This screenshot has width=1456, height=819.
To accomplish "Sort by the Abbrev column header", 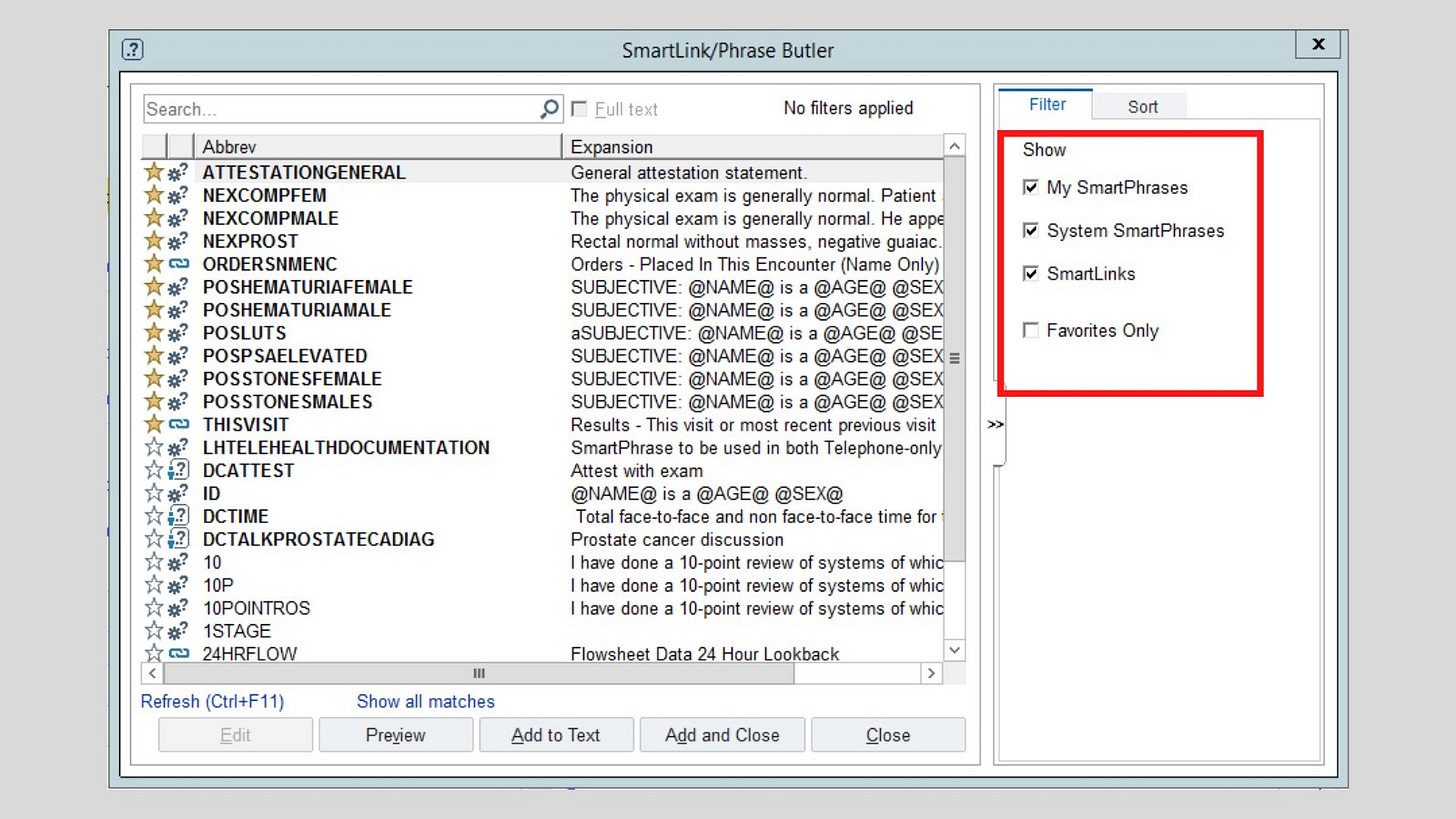I will (x=378, y=146).
